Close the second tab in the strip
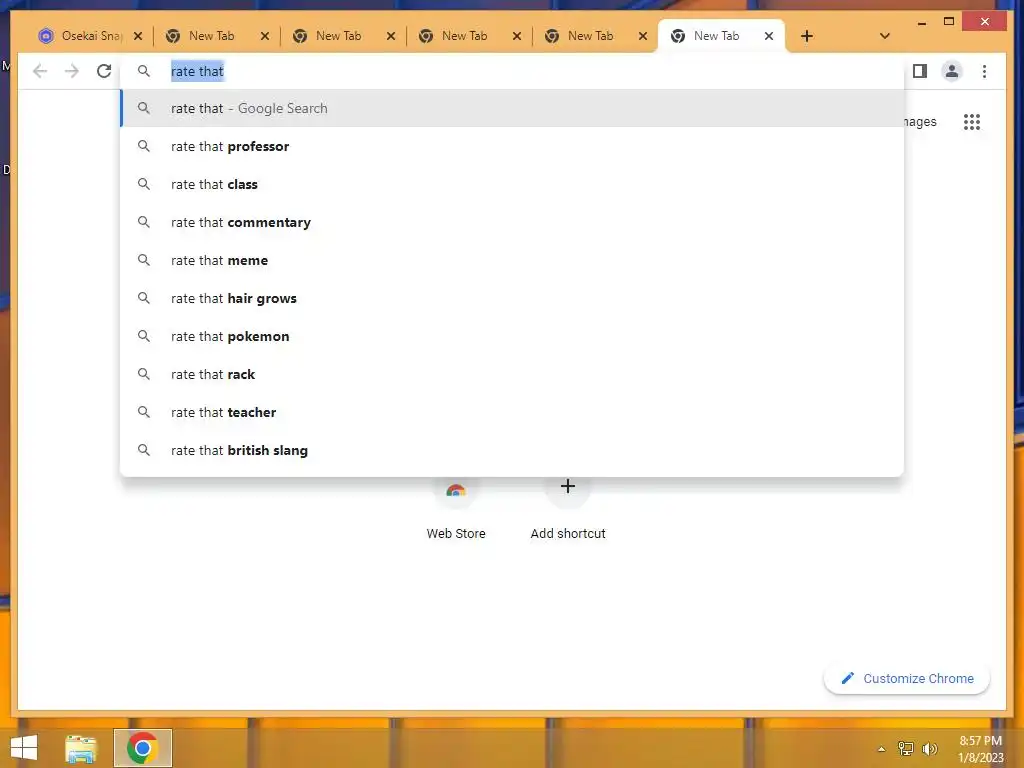Screen dimensions: 1024x768 (264, 36)
